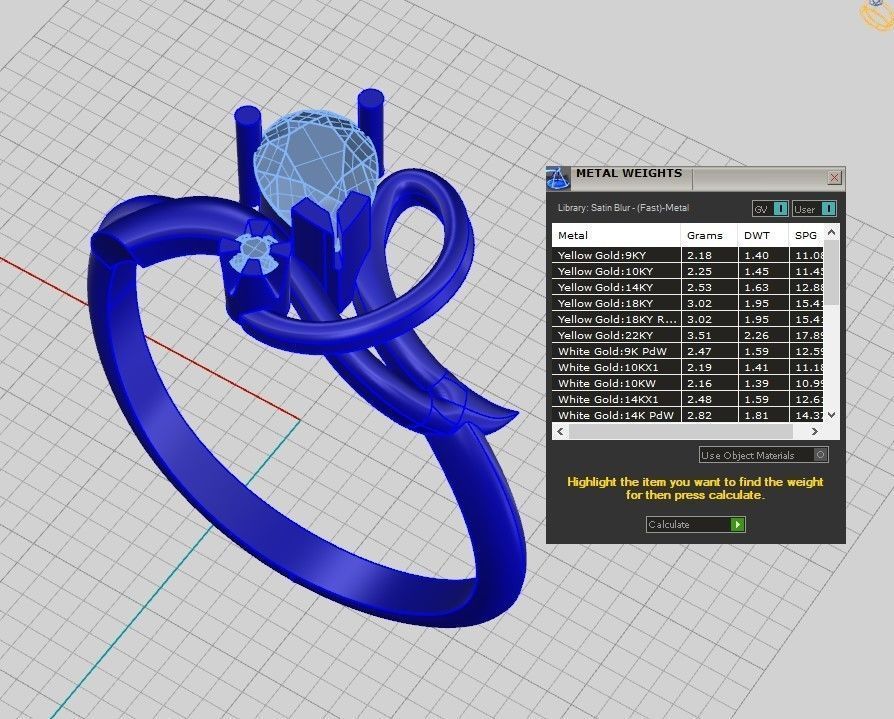
Task: Click grams value 3.51 for 22KY
Action: click(699, 335)
